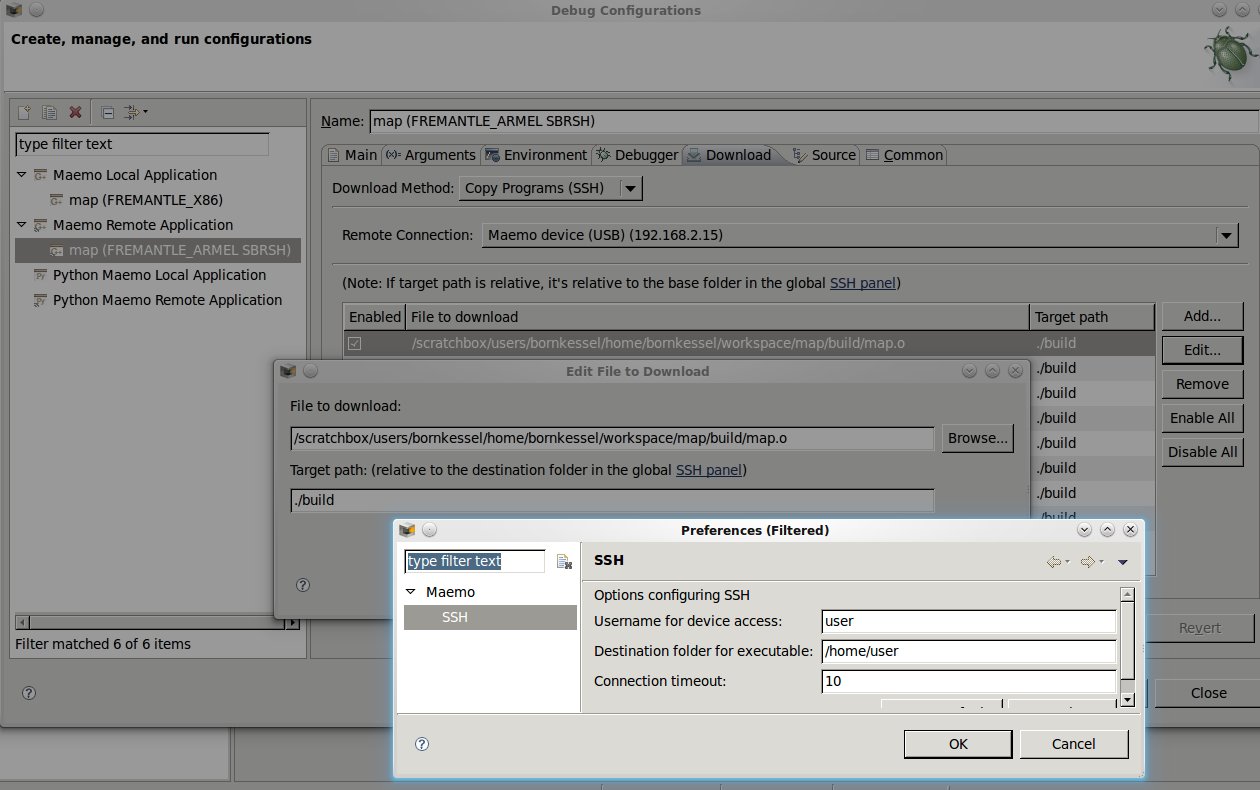
Task: Open help in the Preferences dialog
Action: pos(422,744)
